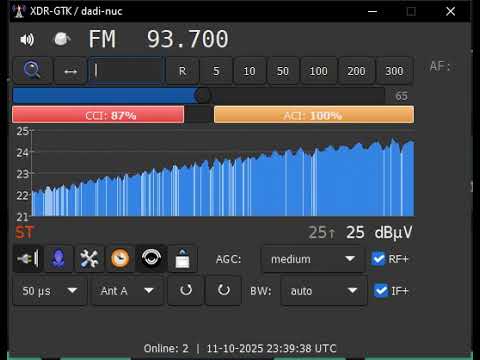Rotate antenna counter-clockwise arrow button
The width and height of the screenshot is (480, 360).
186,290
